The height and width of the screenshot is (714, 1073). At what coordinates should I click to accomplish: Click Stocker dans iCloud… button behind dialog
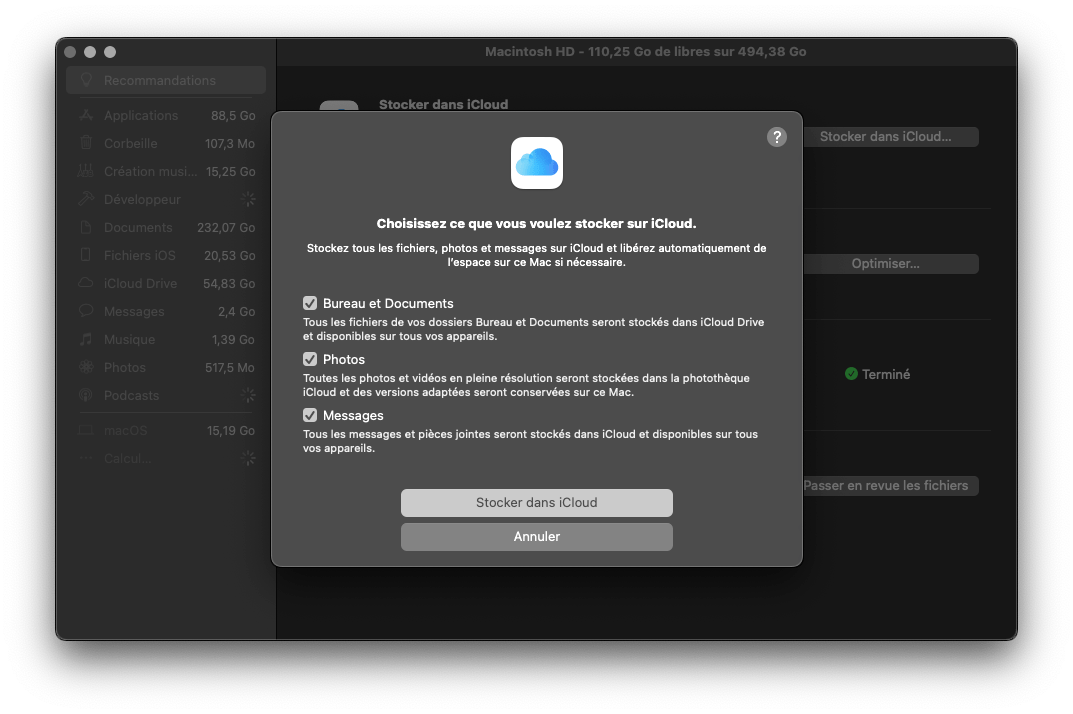[x=890, y=136]
